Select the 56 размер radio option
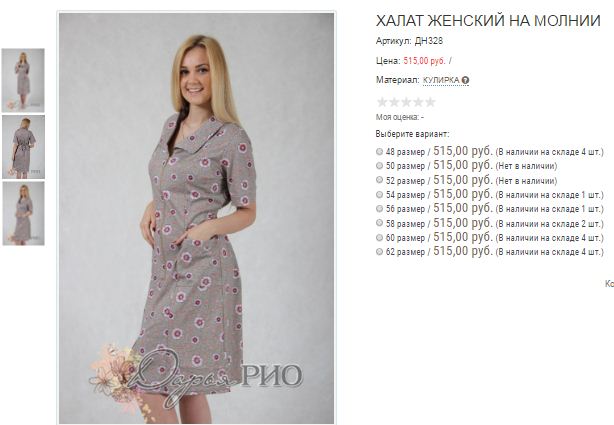Image resolution: width=614 pixels, height=425 pixels. (x=379, y=208)
